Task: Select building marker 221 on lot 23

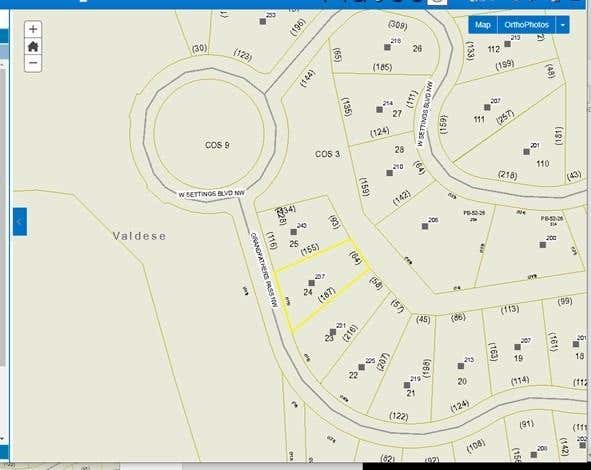Action: pos(333,332)
